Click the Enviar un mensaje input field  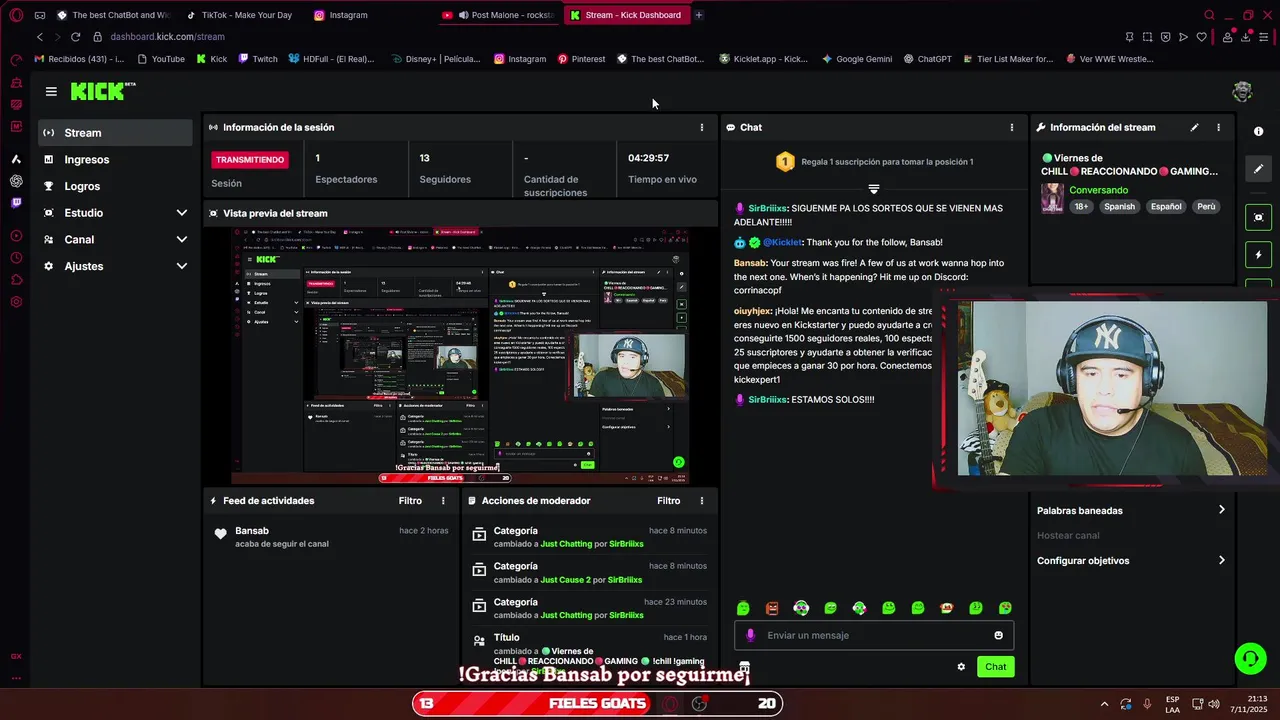pyautogui.click(x=875, y=635)
